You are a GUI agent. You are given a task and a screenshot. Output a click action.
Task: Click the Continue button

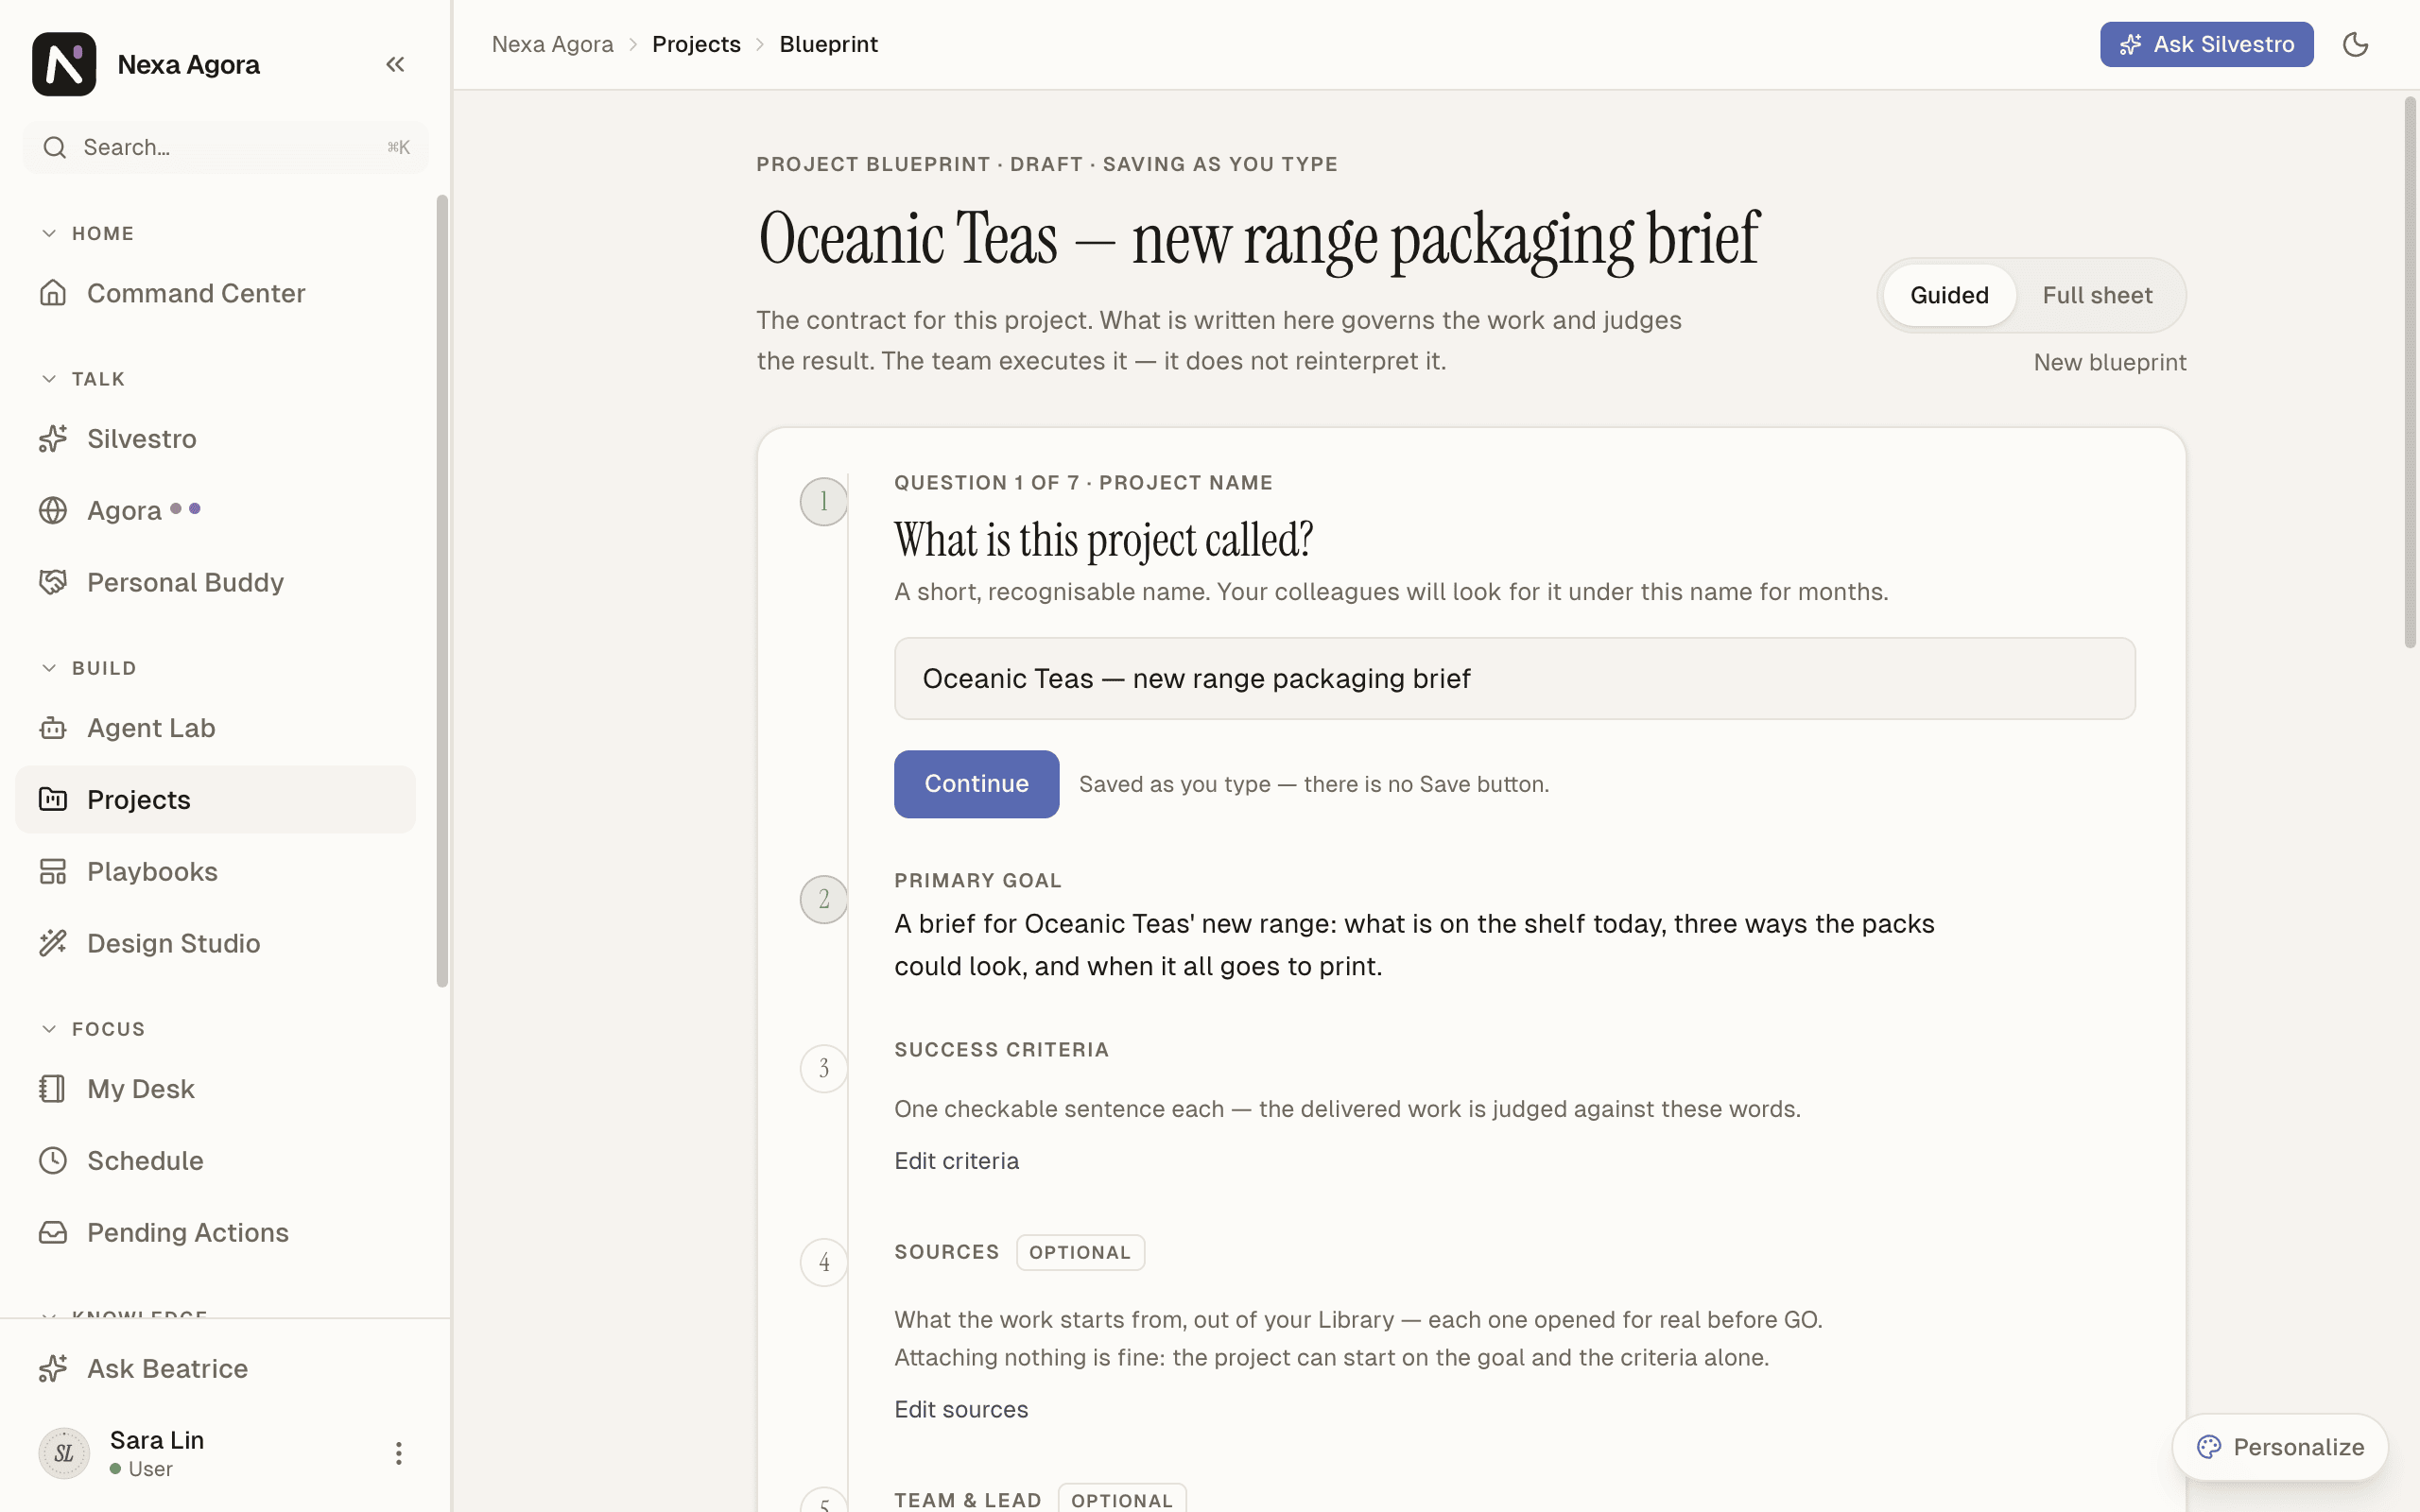click(976, 784)
